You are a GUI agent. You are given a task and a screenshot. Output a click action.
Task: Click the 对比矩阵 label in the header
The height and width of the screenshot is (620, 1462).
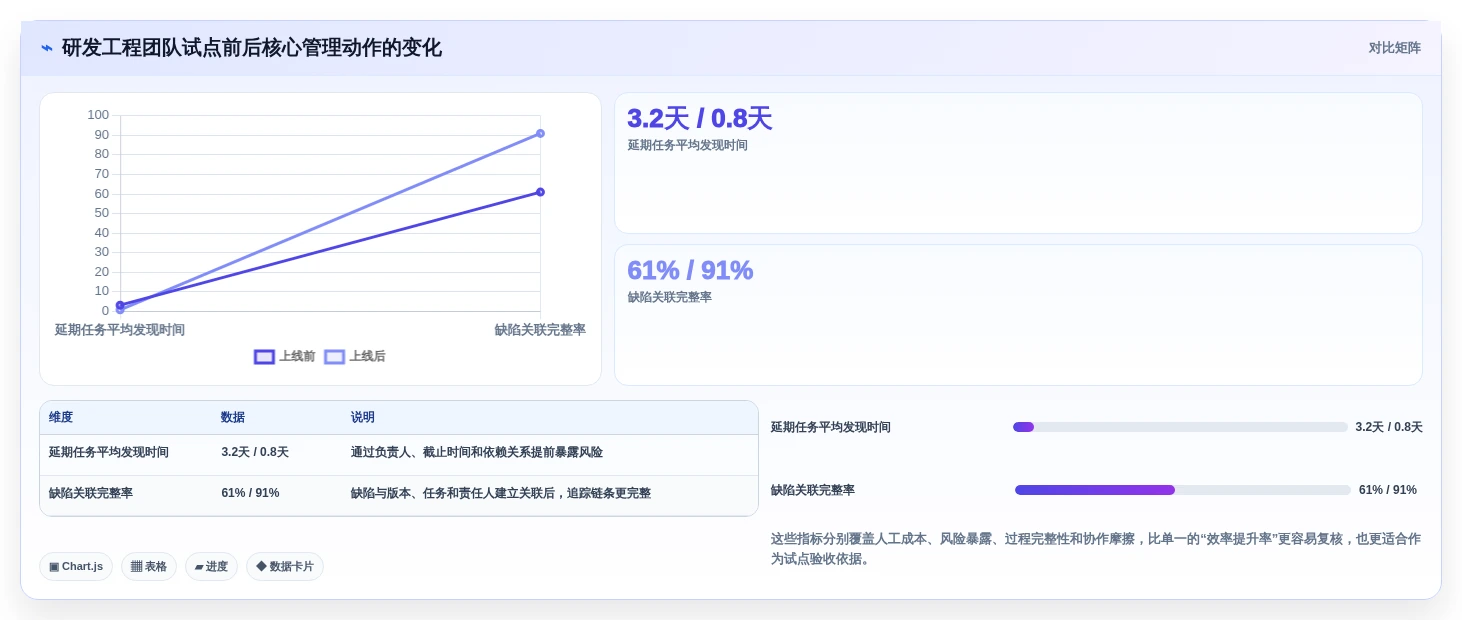tap(1394, 48)
